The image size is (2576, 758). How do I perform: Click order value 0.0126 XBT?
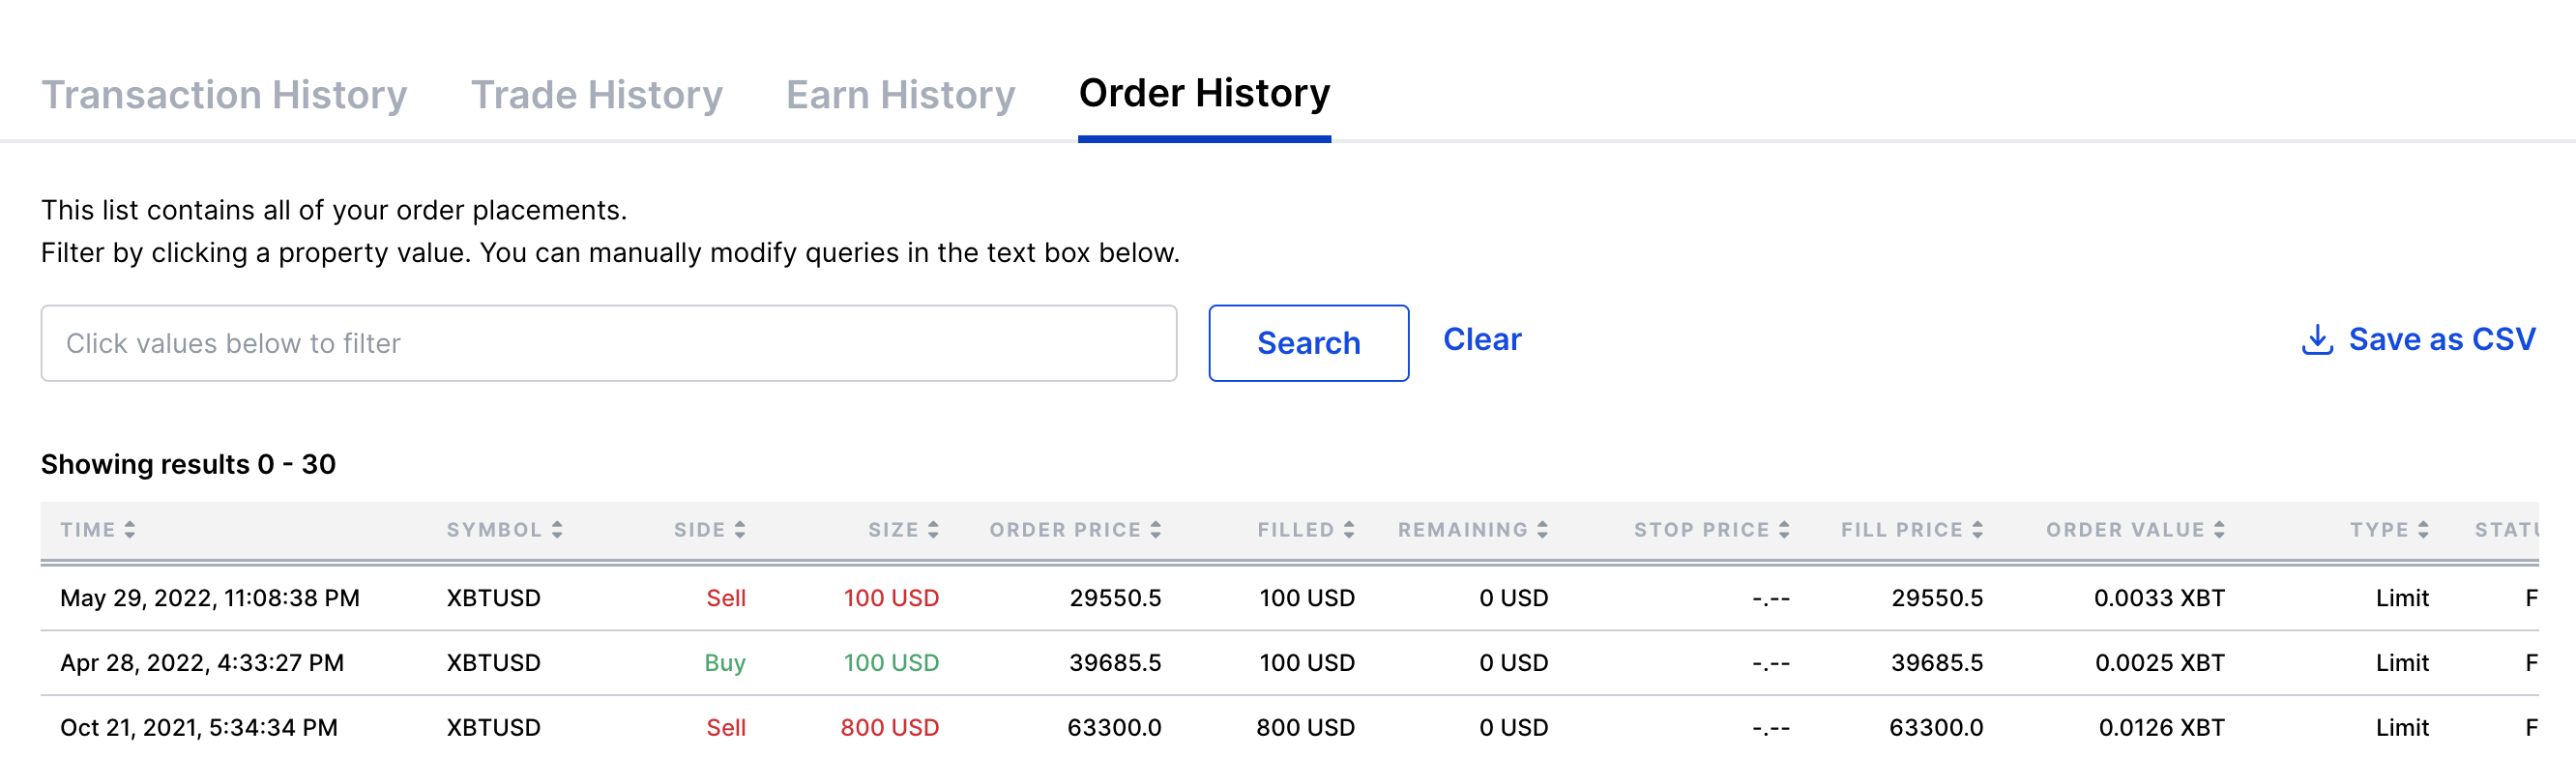(x=2162, y=728)
